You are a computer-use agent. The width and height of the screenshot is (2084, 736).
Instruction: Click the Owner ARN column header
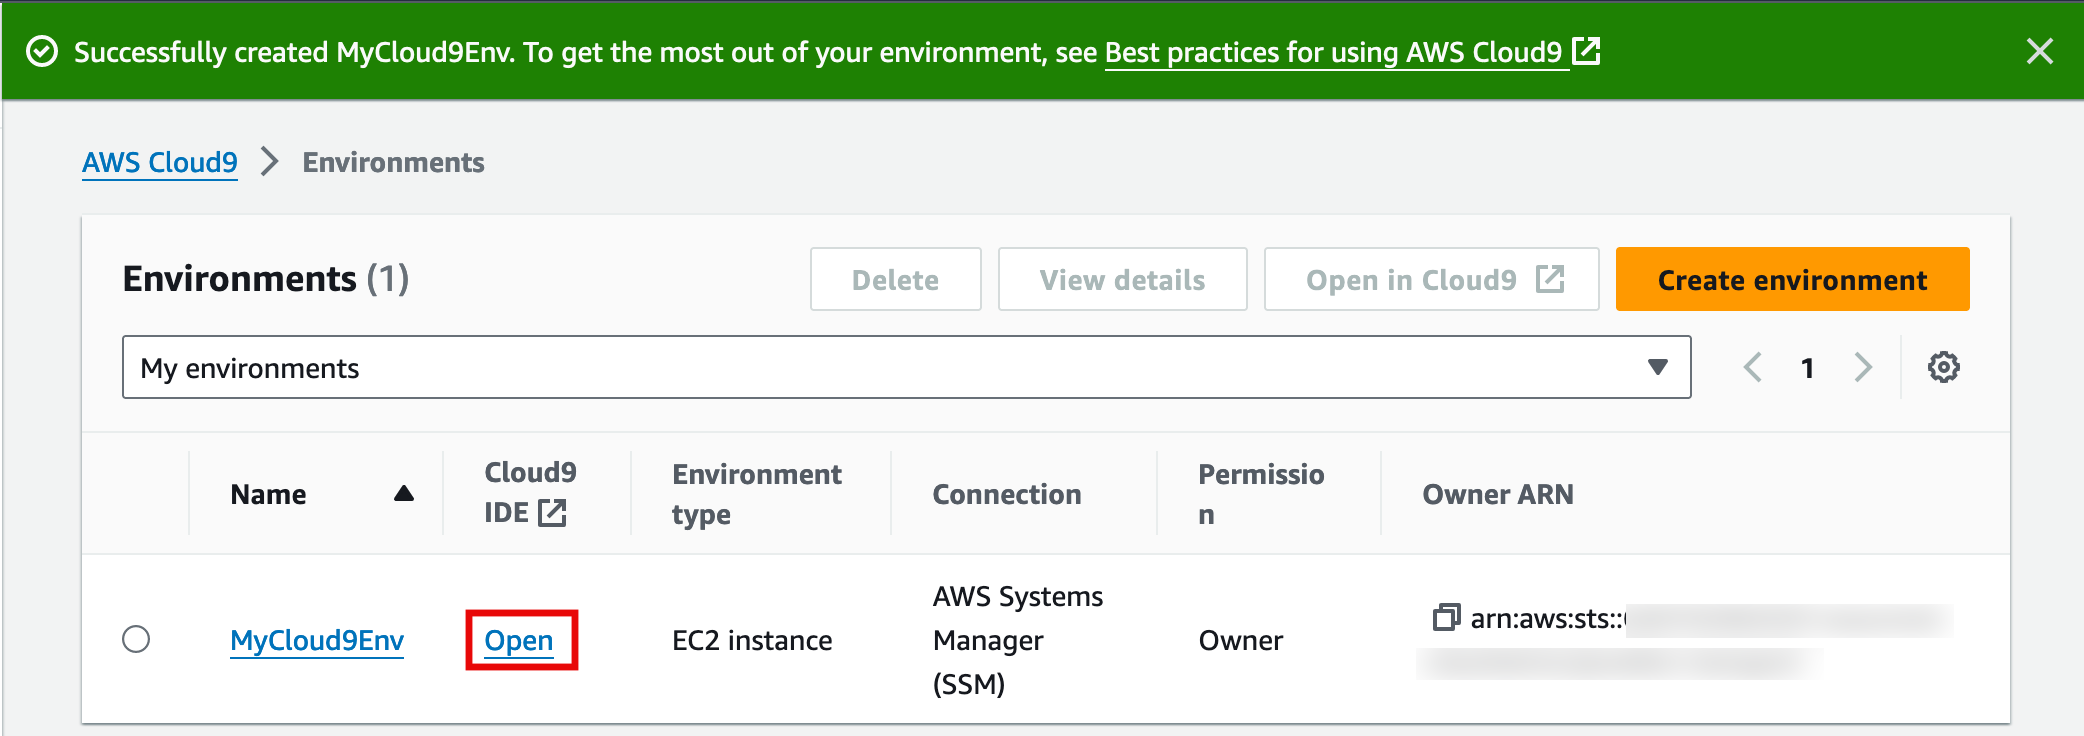(x=1497, y=494)
